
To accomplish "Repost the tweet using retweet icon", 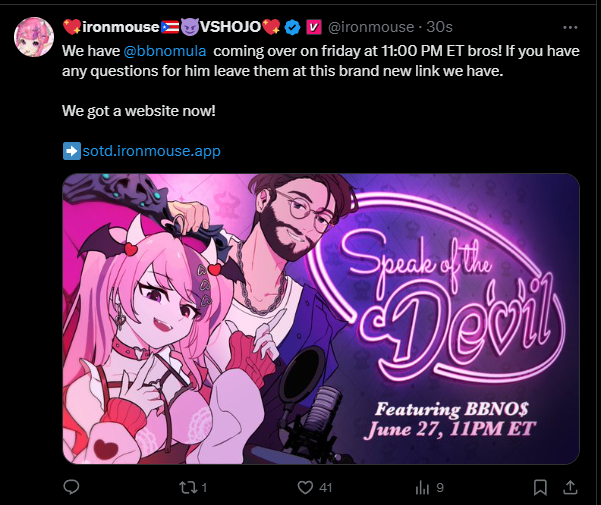I will (x=188, y=487).
